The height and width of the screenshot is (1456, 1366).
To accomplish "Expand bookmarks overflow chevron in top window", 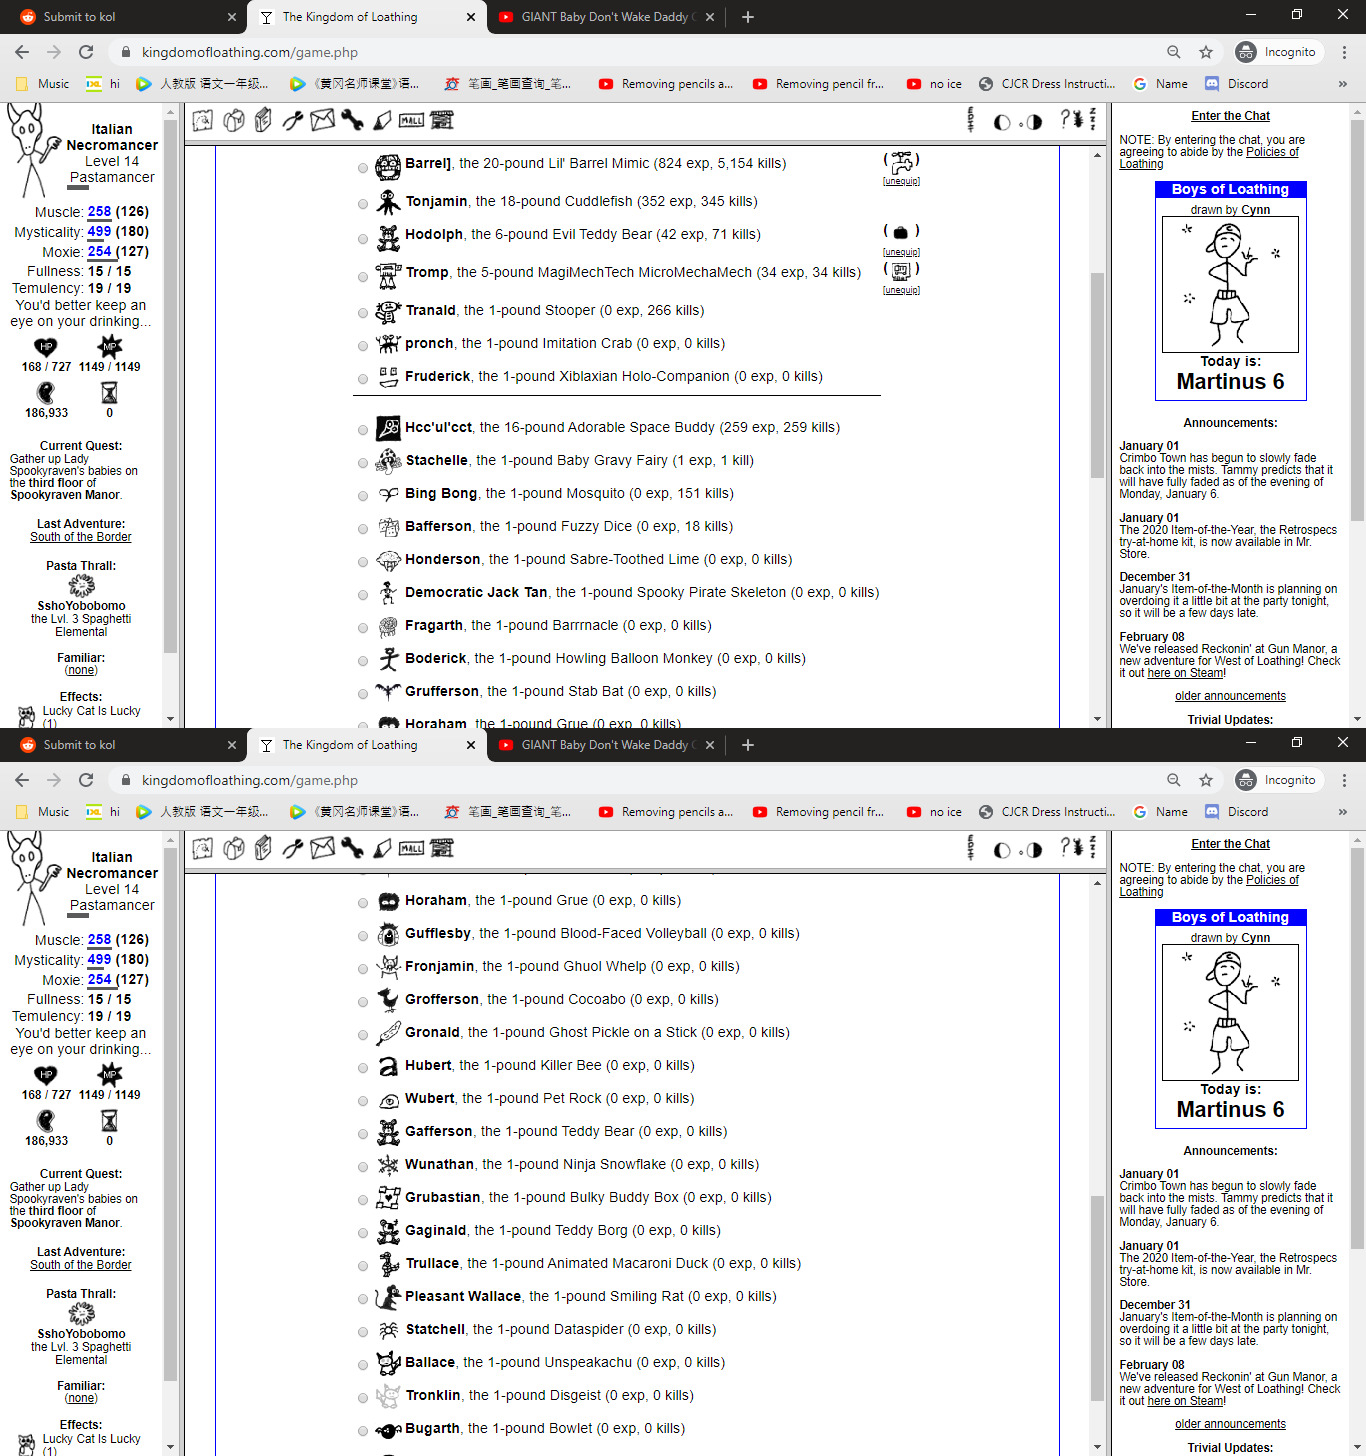I will point(1342,84).
